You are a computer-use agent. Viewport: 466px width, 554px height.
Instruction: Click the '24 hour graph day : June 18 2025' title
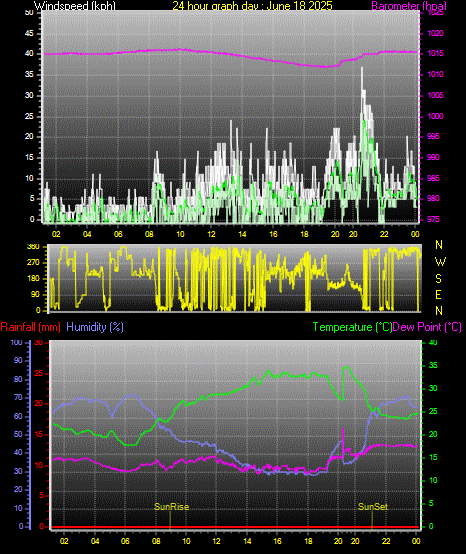[x=252, y=6]
